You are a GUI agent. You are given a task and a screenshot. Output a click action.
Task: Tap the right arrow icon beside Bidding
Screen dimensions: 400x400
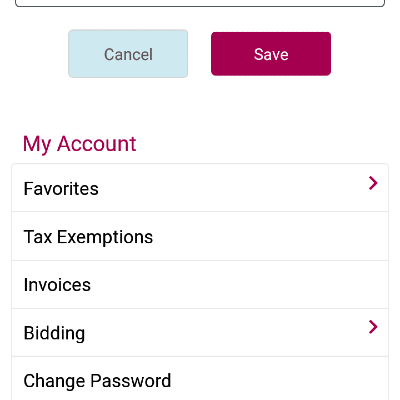[x=373, y=327]
